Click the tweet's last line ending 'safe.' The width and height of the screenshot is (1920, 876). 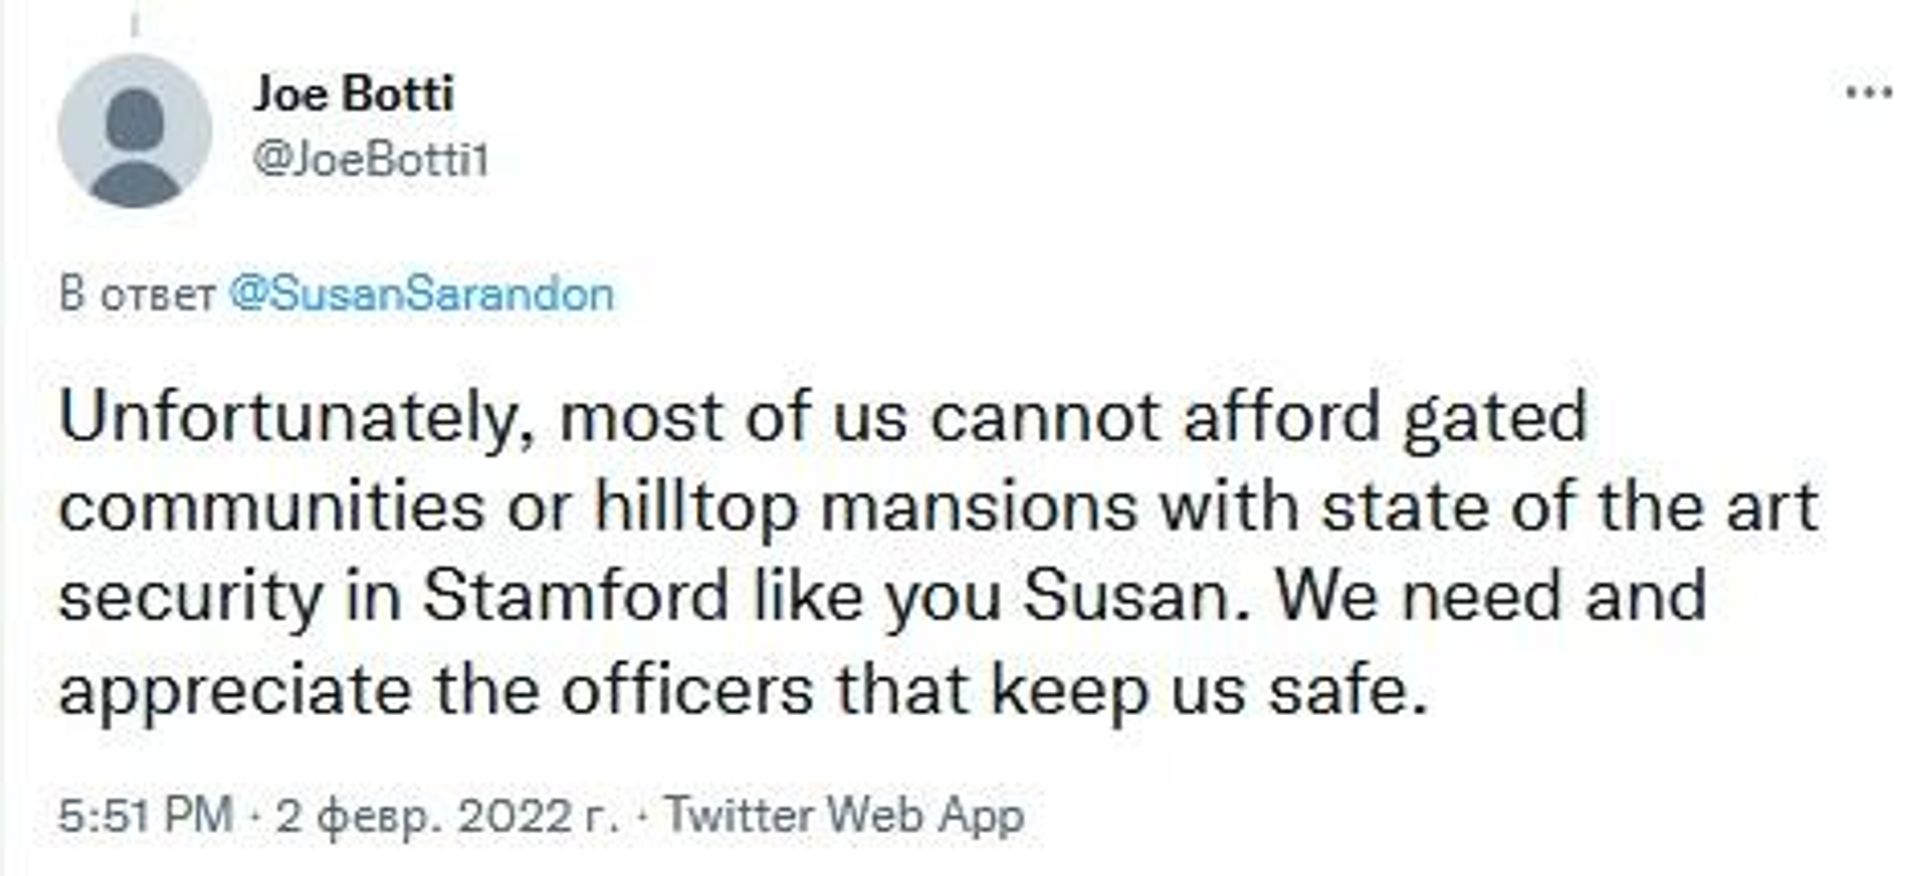742,690
